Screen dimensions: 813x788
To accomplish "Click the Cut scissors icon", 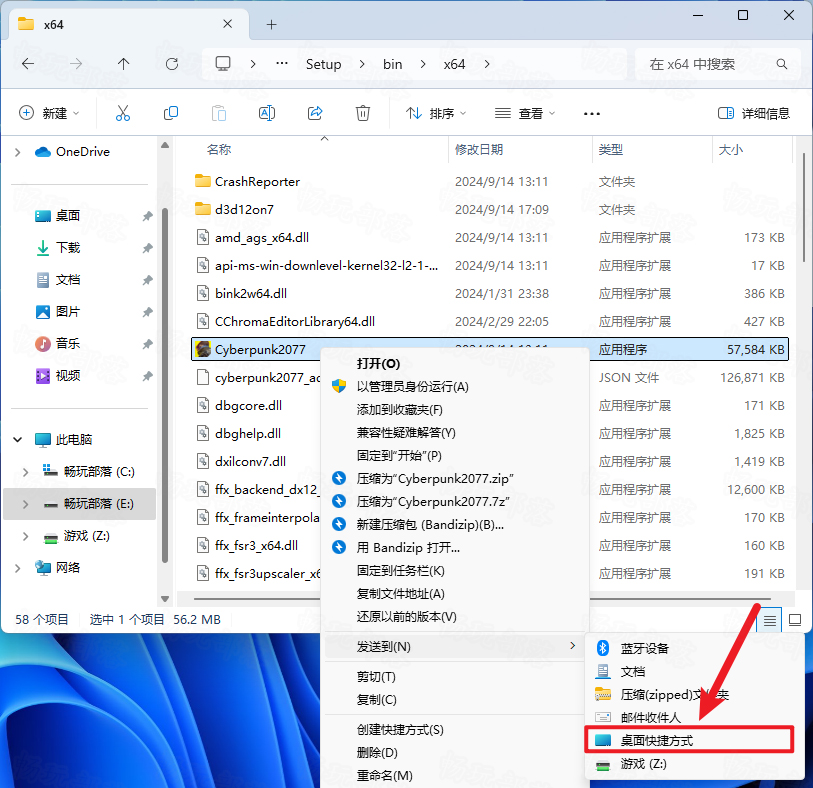I will [x=123, y=113].
